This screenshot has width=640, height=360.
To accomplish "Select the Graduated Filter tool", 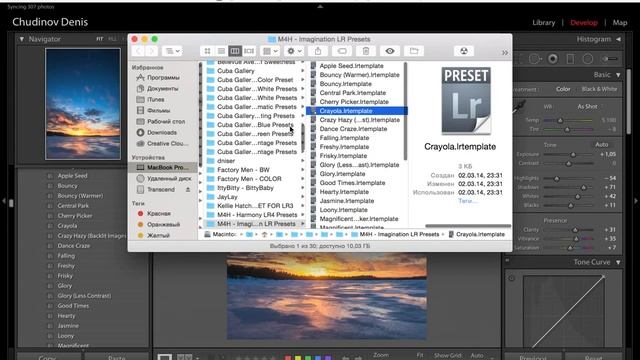I will tap(570, 59).
